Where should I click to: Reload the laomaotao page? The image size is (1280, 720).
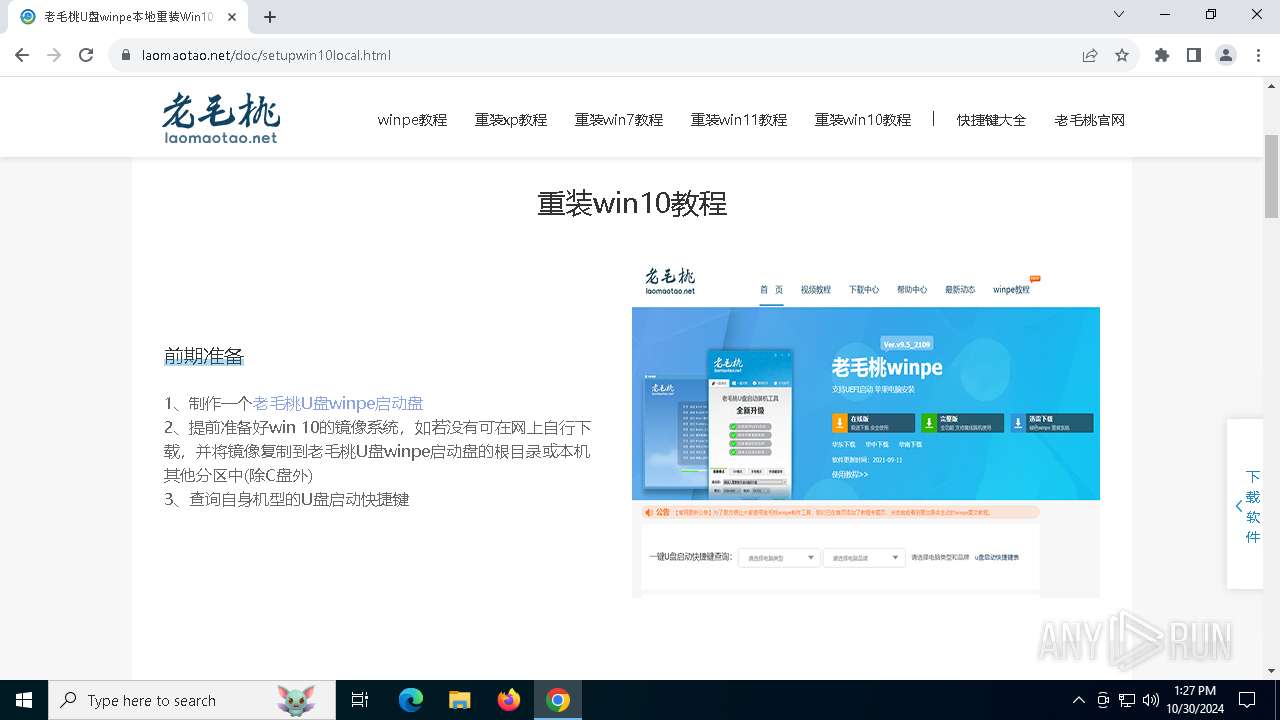86,55
